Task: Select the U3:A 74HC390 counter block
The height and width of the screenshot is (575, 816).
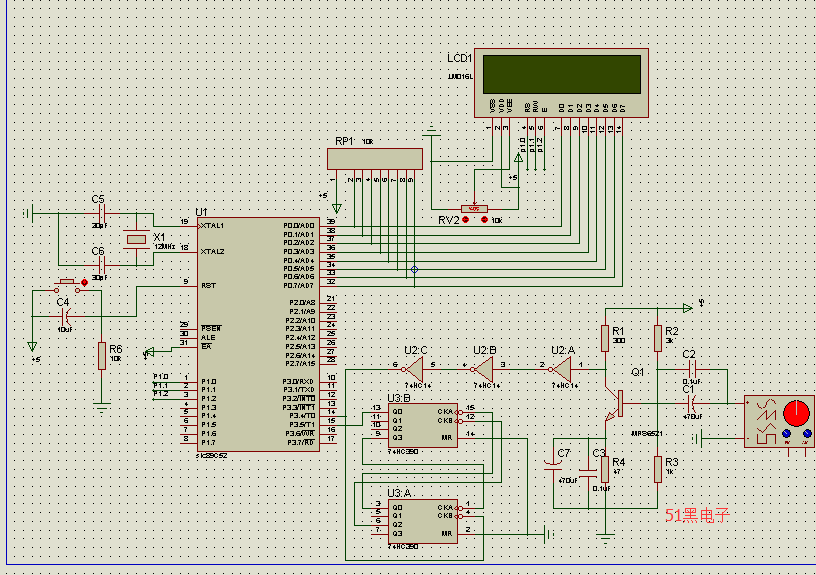Action: [x=423, y=521]
